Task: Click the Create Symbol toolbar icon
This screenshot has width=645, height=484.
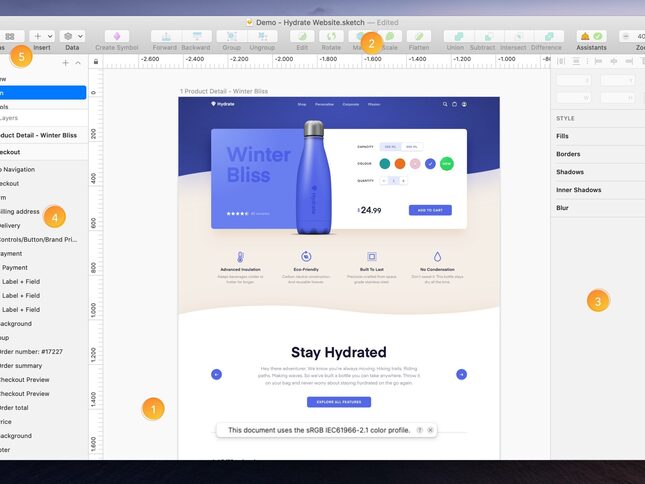Action: coord(117,37)
